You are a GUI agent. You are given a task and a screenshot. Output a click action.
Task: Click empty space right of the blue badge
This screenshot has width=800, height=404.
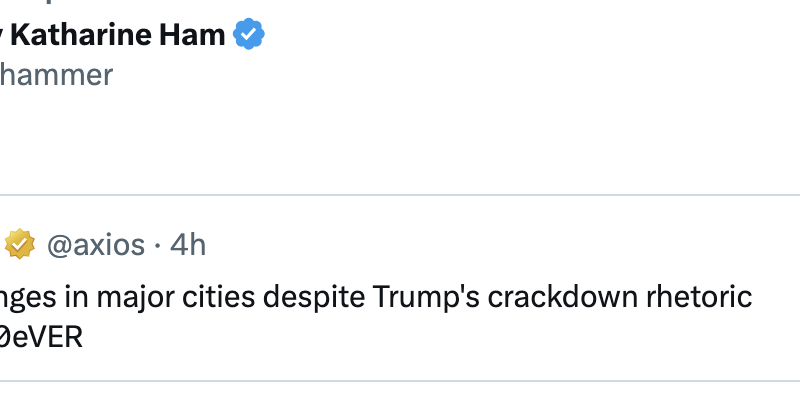click(500, 36)
